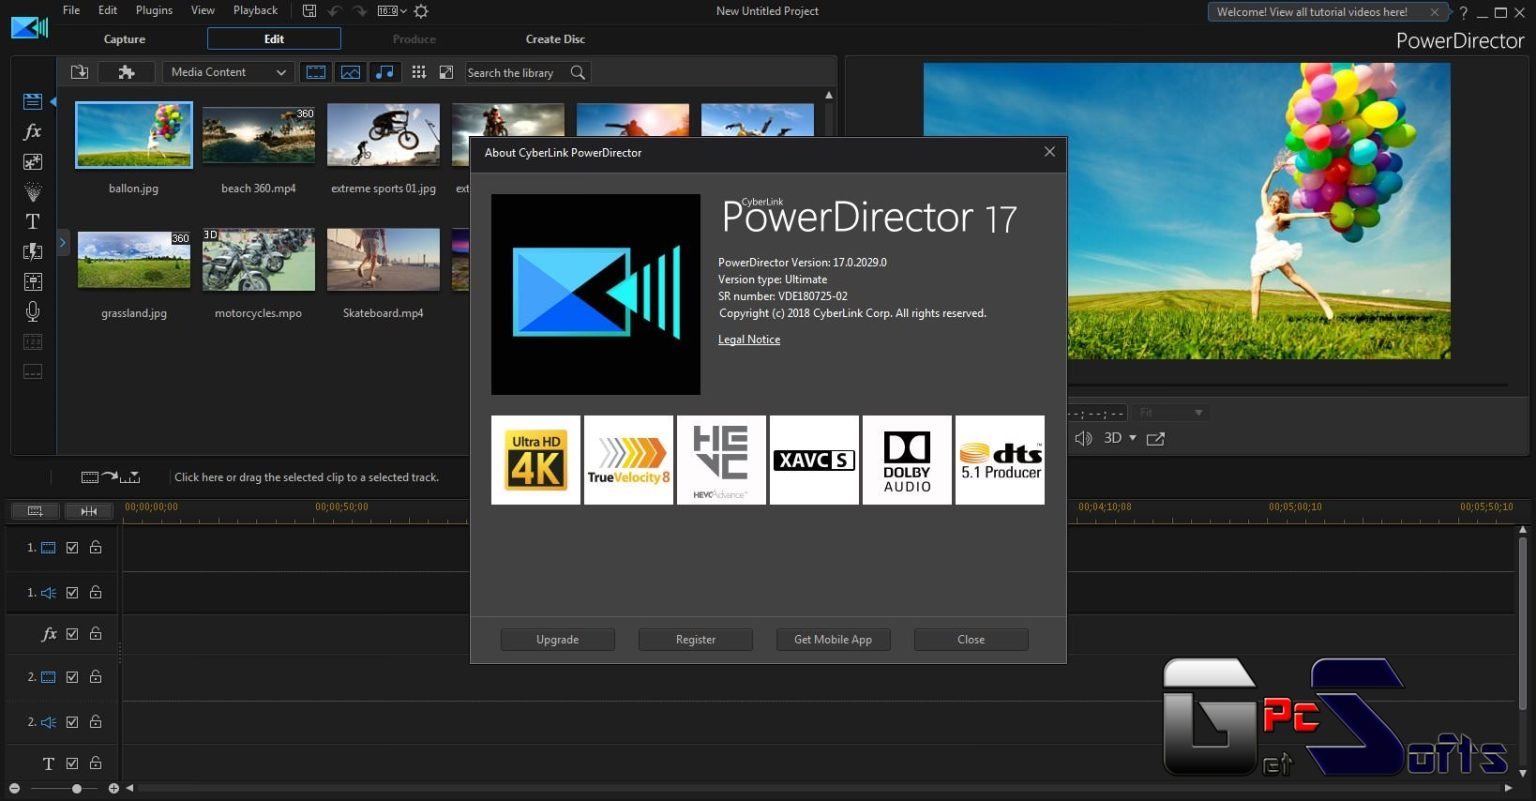Open the library menu grid icon

pyautogui.click(x=419, y=72)
